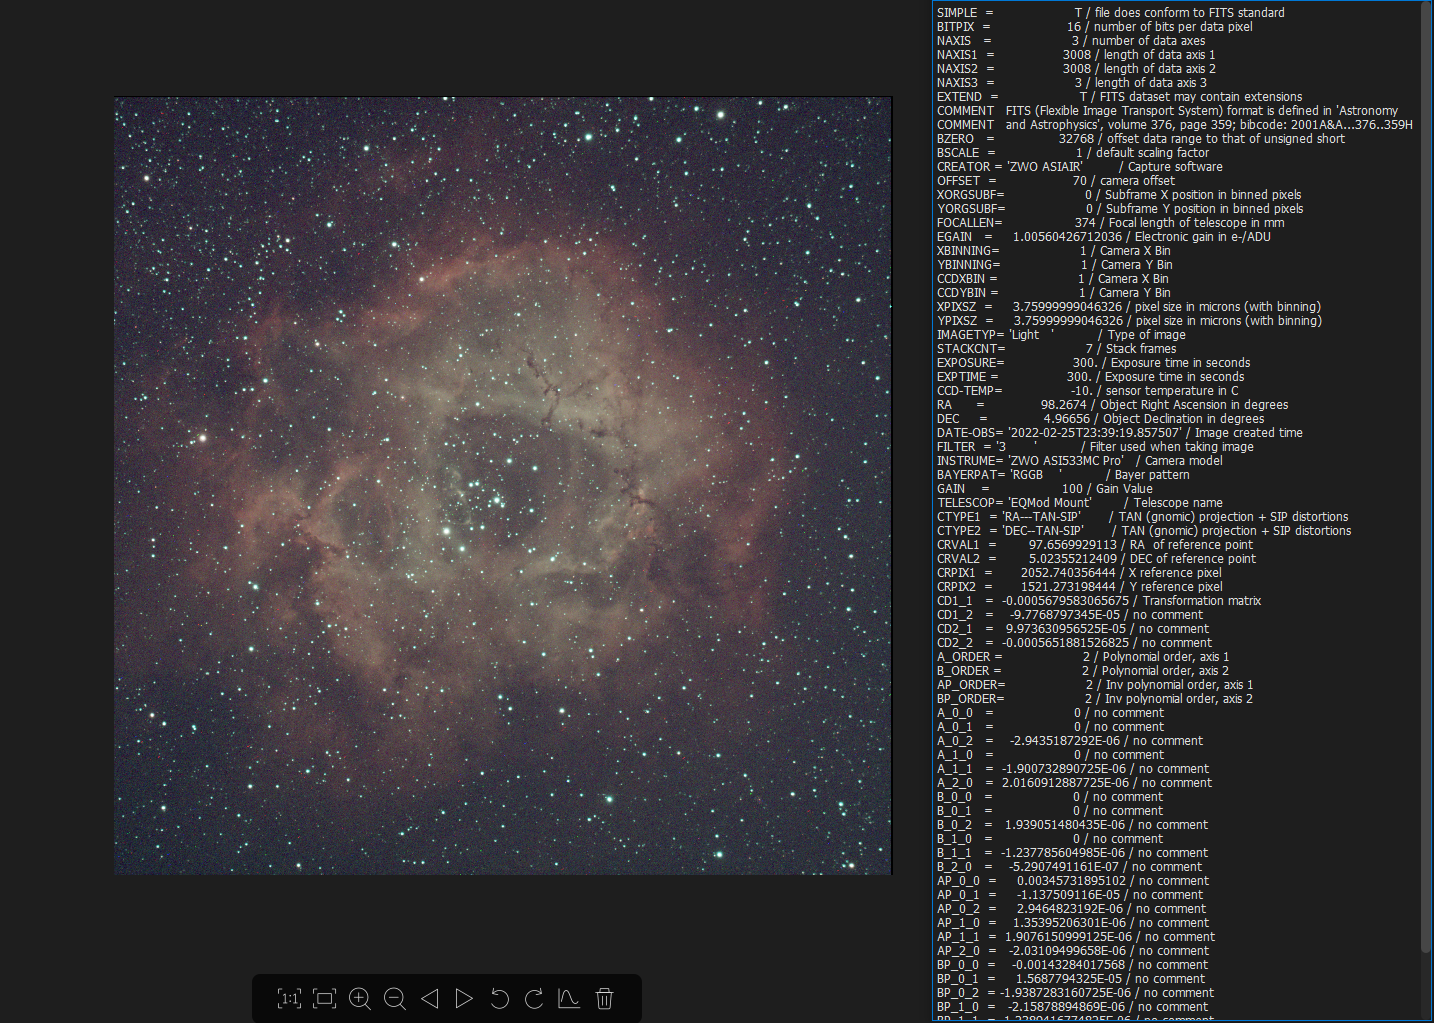Click the BP_1_0 header line
This screenshot has width=1434, height=1023.
click(1072, 1007)
